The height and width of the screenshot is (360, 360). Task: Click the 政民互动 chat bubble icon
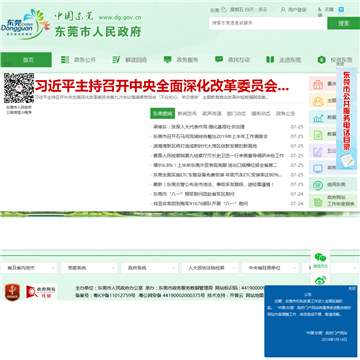(219, 60)
